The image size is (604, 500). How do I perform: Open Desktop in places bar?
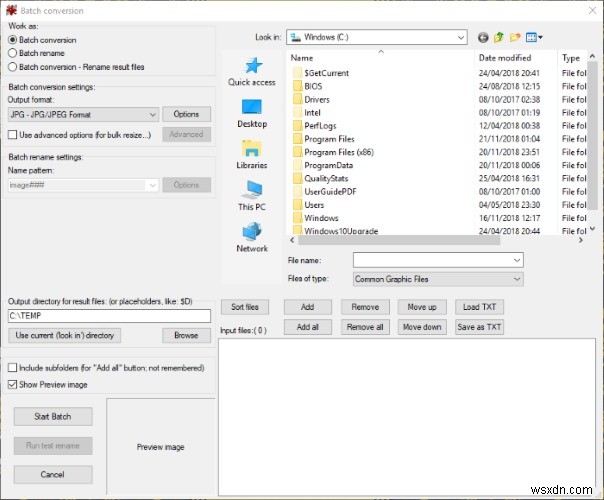tap(252, 114)
